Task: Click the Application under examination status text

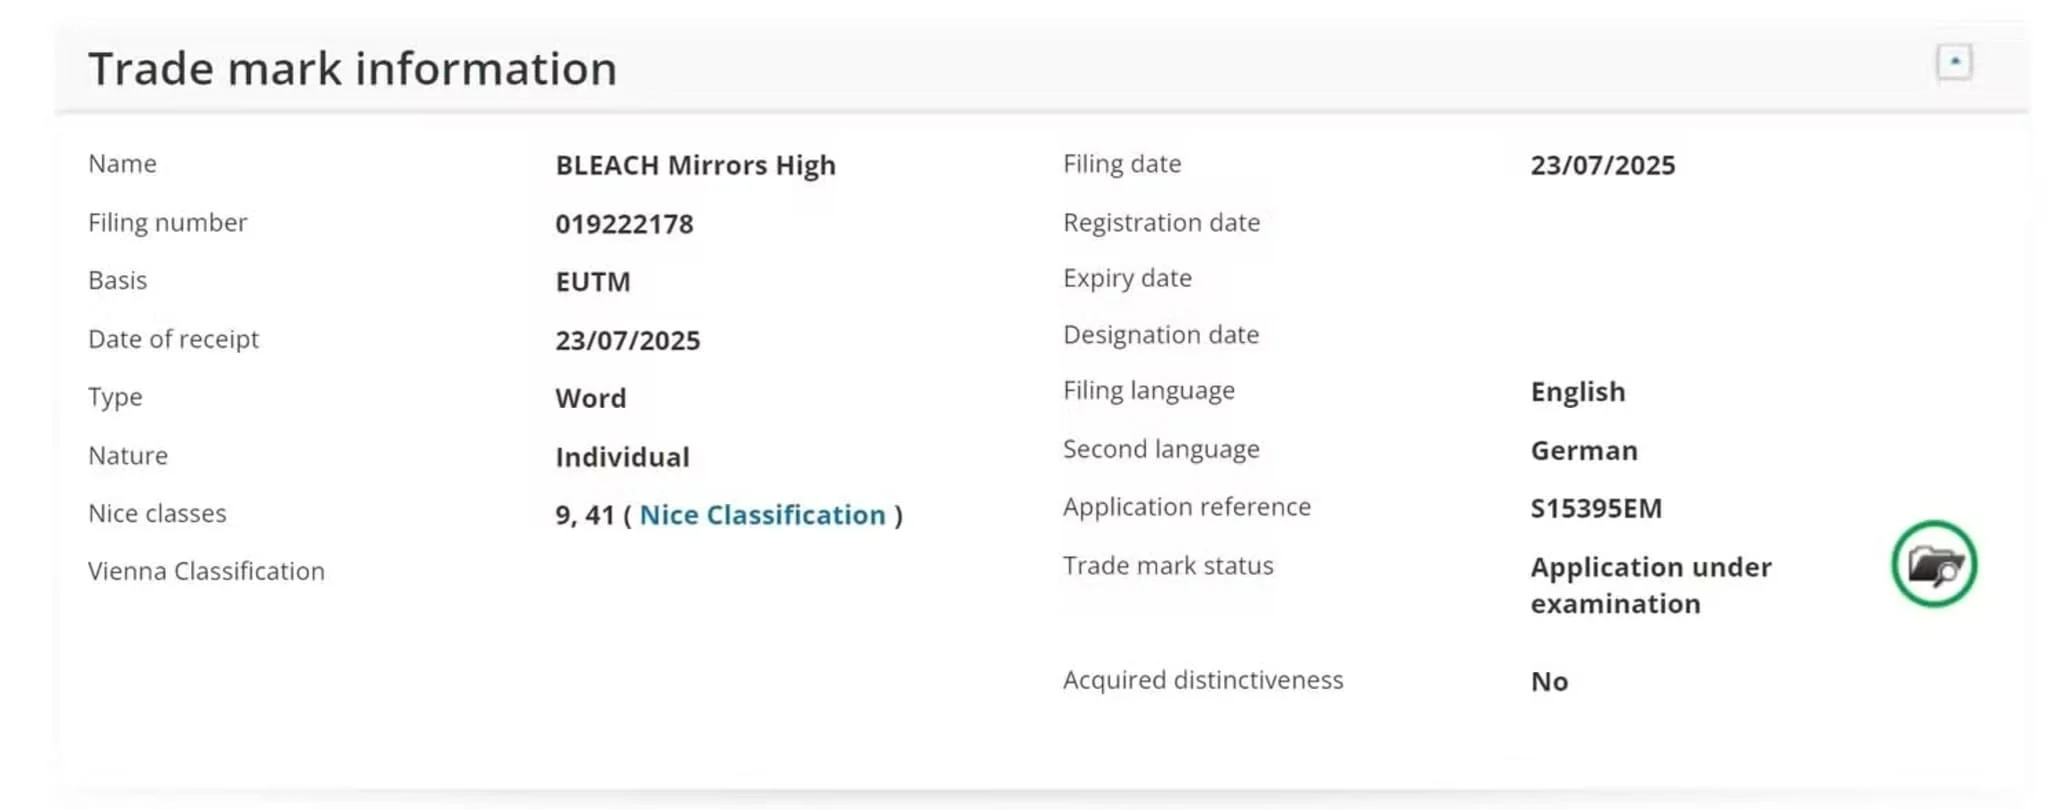Action: [x=1650, y=585]
